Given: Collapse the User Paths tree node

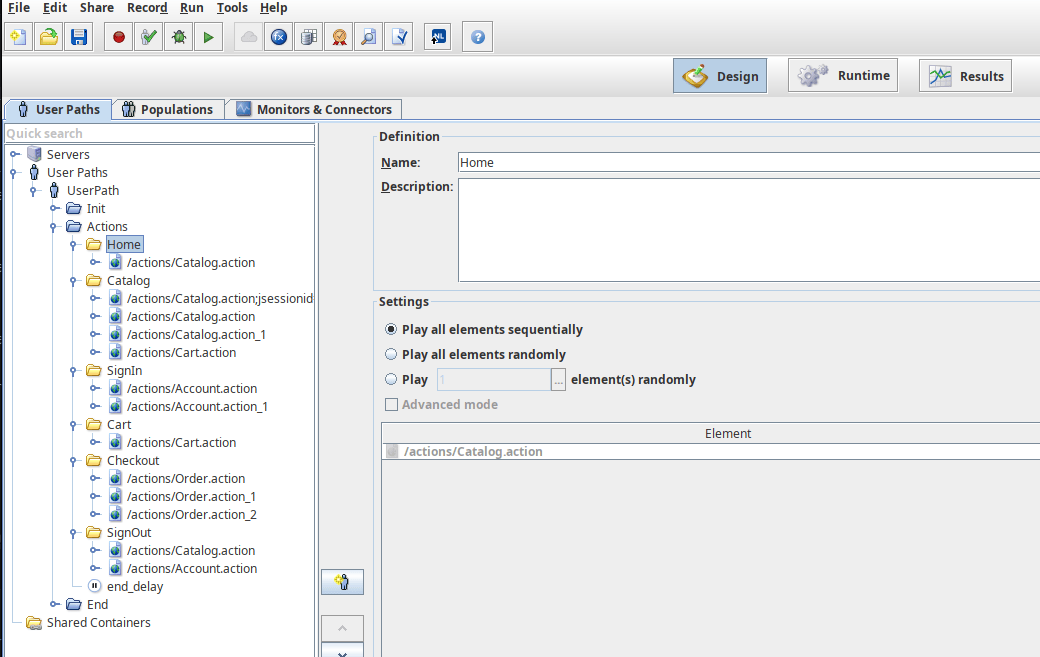Looking at the screenshot, I should 14,173.
